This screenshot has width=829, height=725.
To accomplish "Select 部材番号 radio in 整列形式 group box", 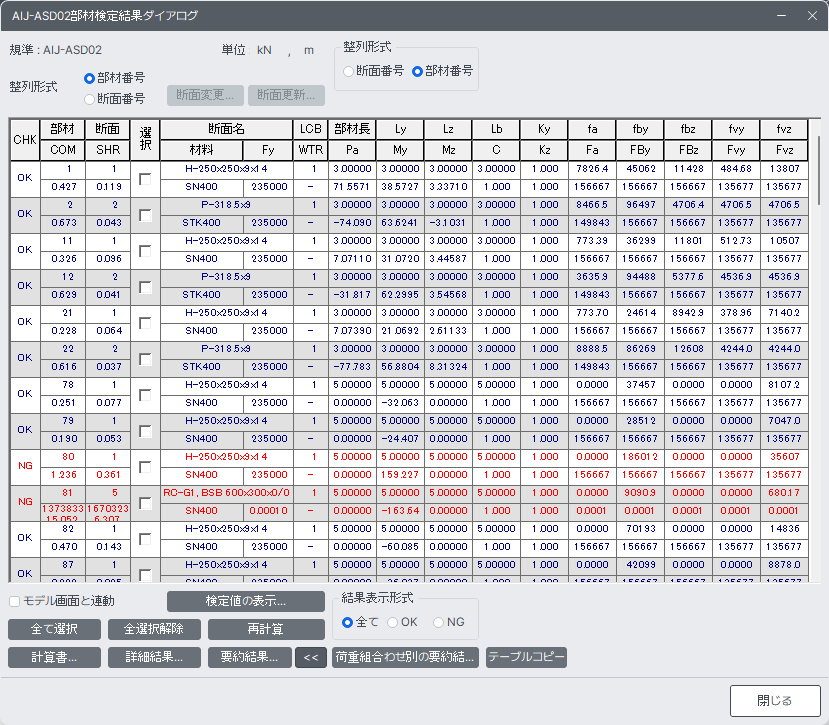I will 417,71.
